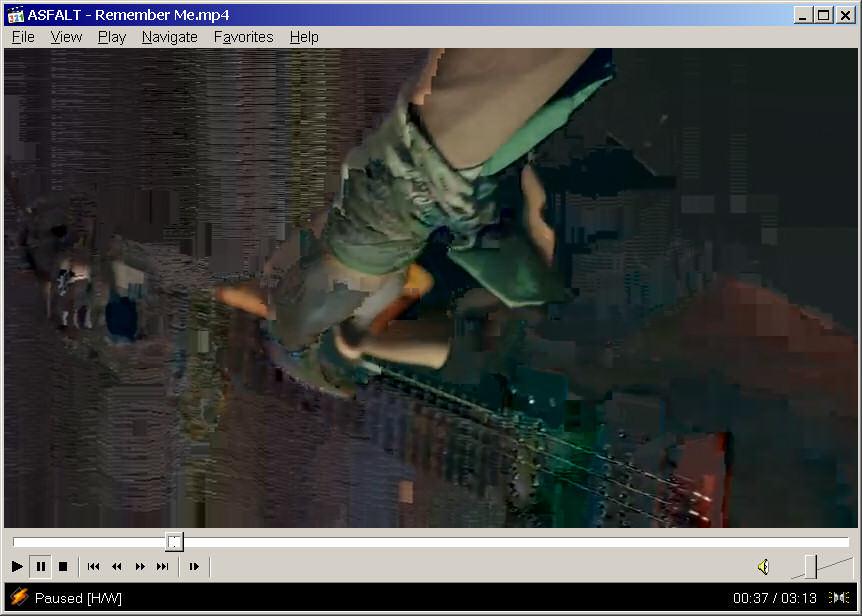Expand the Favorites menu
862x616 pixels.
[243, 37]
